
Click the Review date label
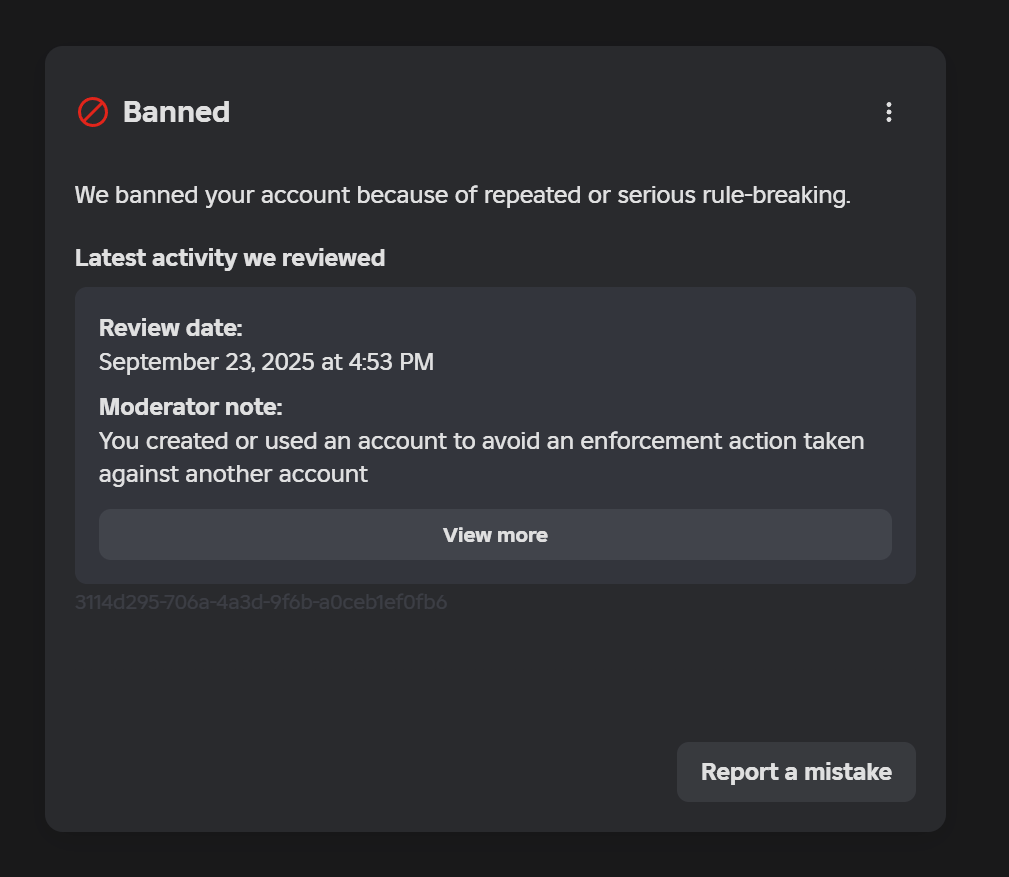click(171, 328)
